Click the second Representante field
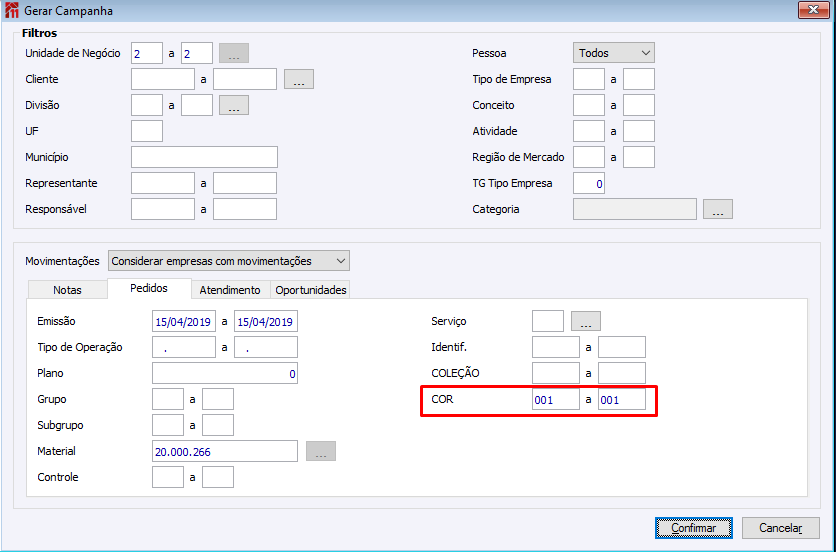Image resolution: width=836 pixels, height=552 pixels. pos(245,183)
